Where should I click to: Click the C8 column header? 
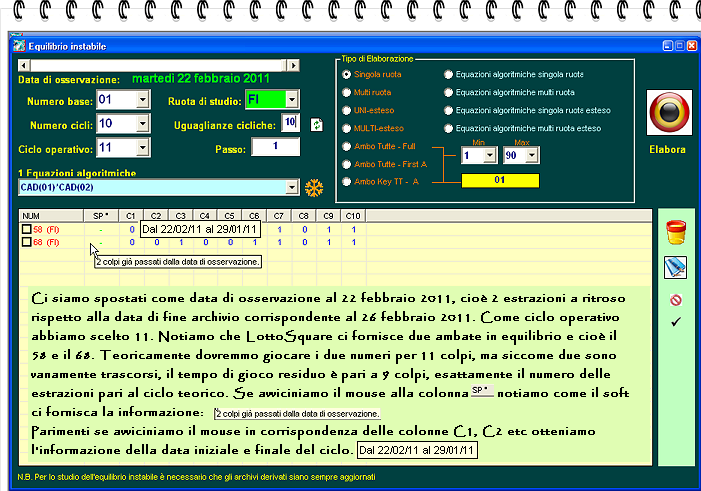pyautogui.click(x=304, y=216)
